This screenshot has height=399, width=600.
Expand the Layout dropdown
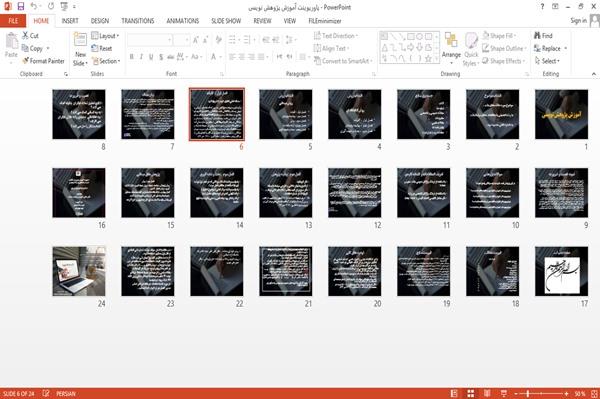pyautogui.click(x=105, y=36)
